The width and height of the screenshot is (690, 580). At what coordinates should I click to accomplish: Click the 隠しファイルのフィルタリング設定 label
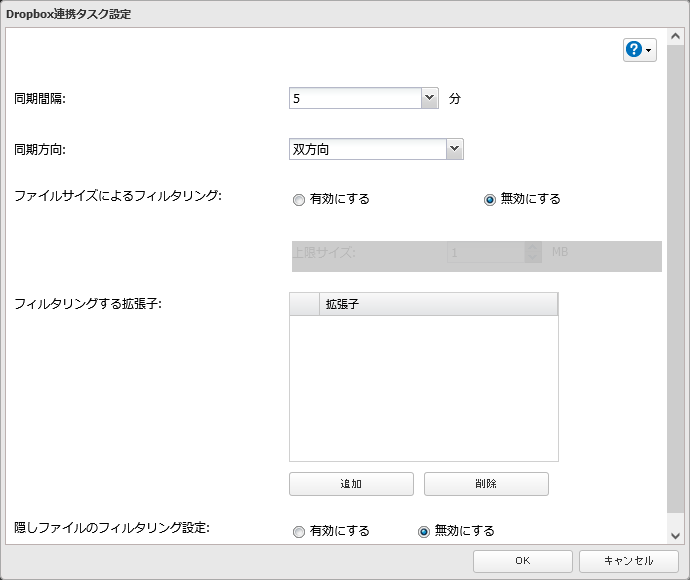point(112,527)
